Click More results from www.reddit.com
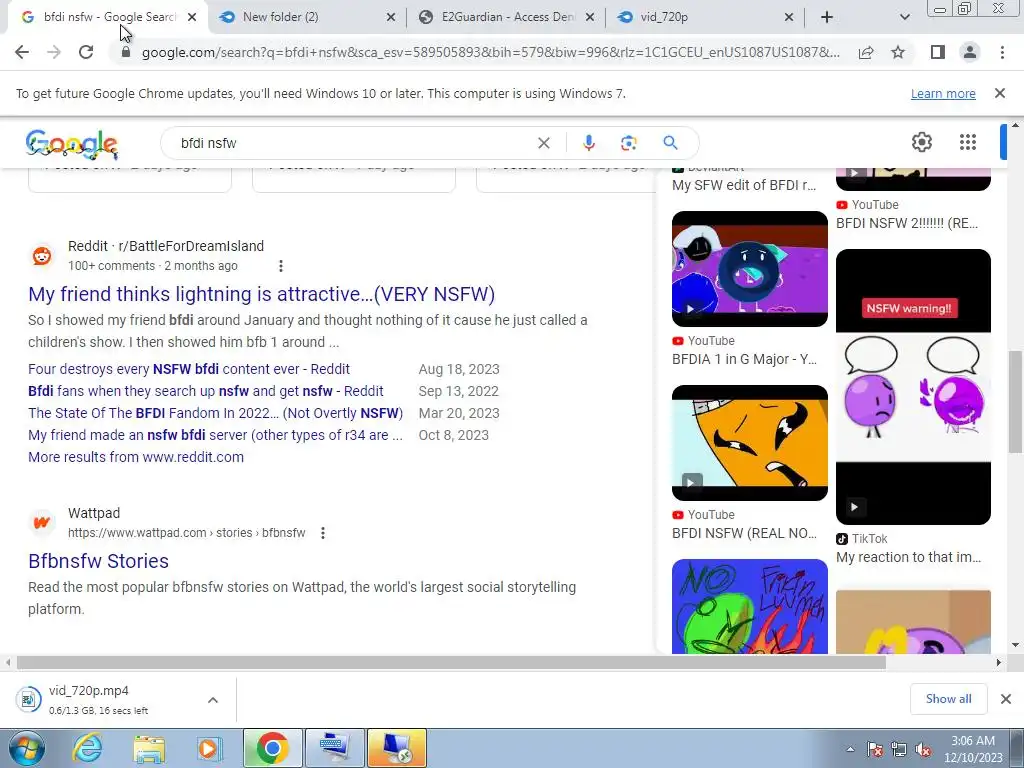 point(136,457)
